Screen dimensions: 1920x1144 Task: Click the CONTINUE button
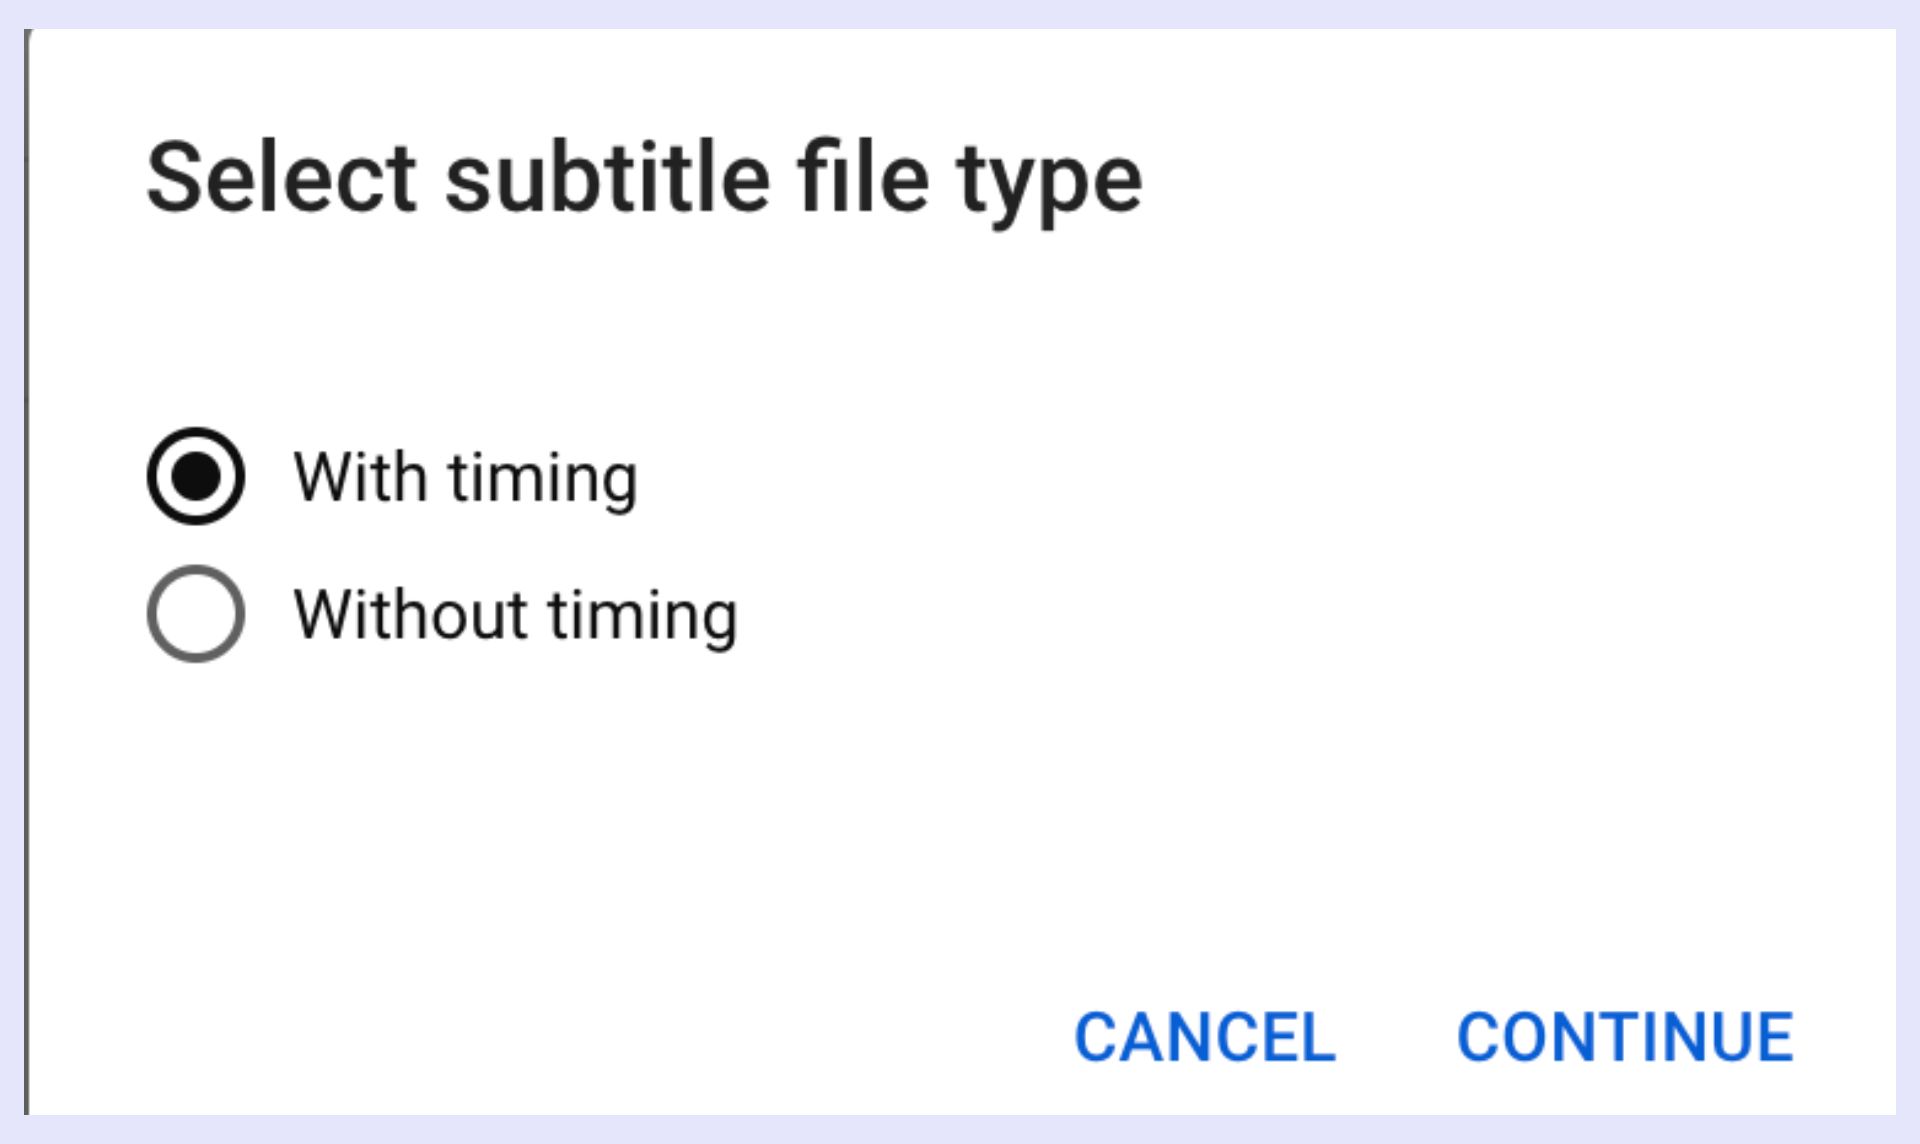coord(1625,1037)
